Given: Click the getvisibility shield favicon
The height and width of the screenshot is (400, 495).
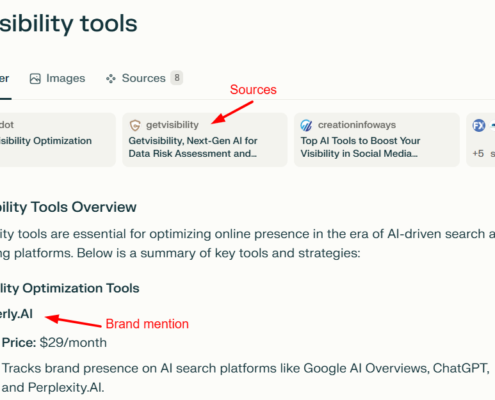Looking at the screenshot, I should pyautogui.click(x=135, y=125).
